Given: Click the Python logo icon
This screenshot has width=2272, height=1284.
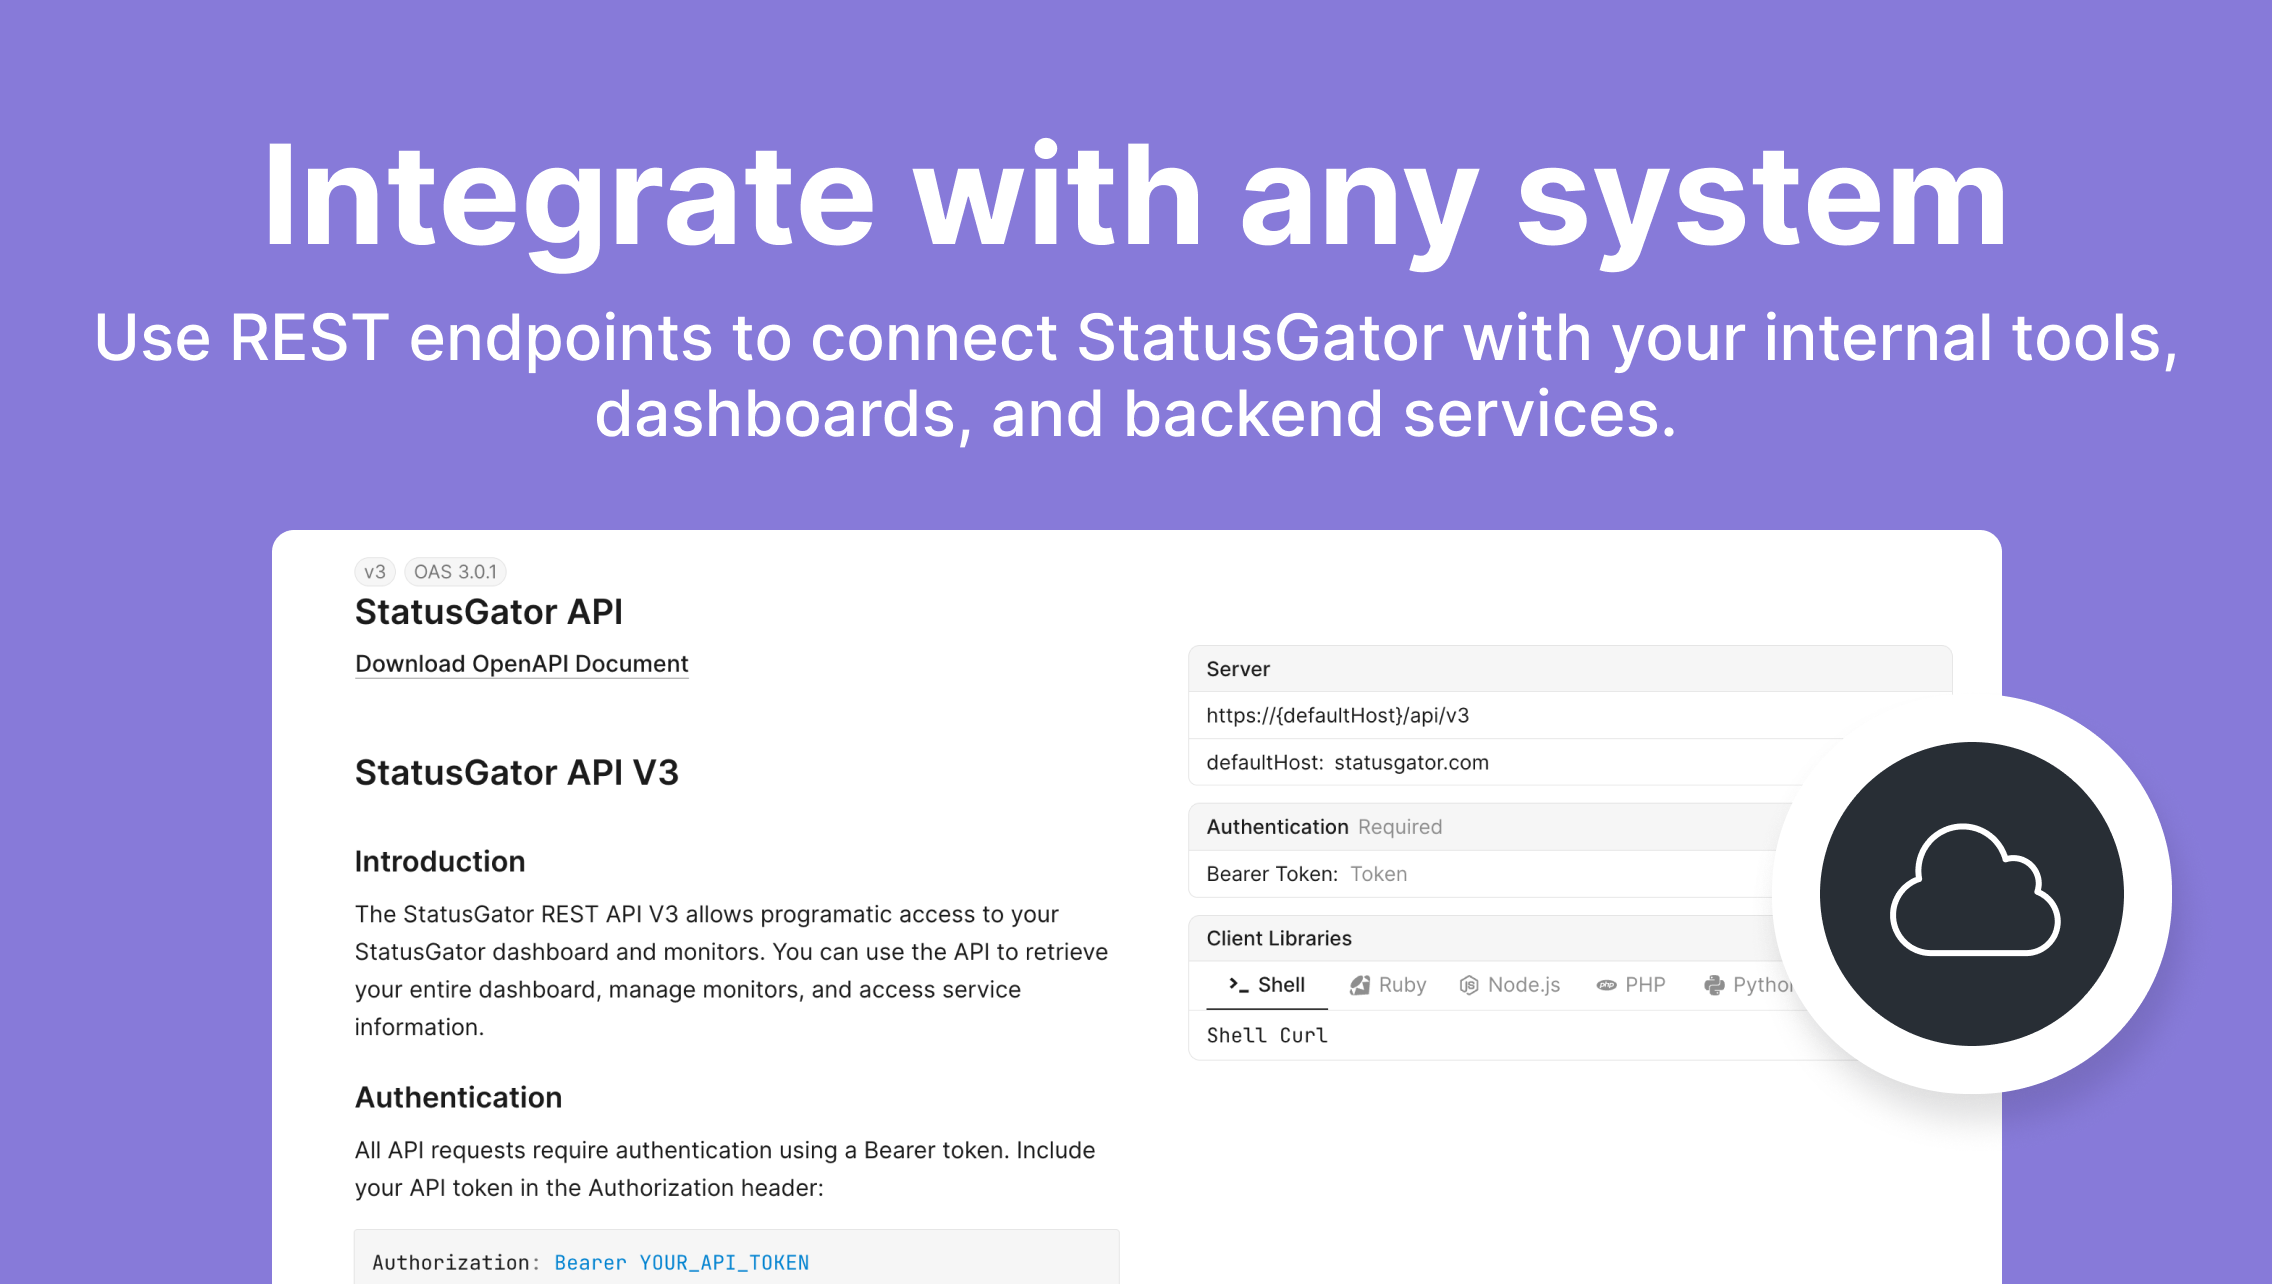Looking at the screenshot, I should click(1714, 985).
